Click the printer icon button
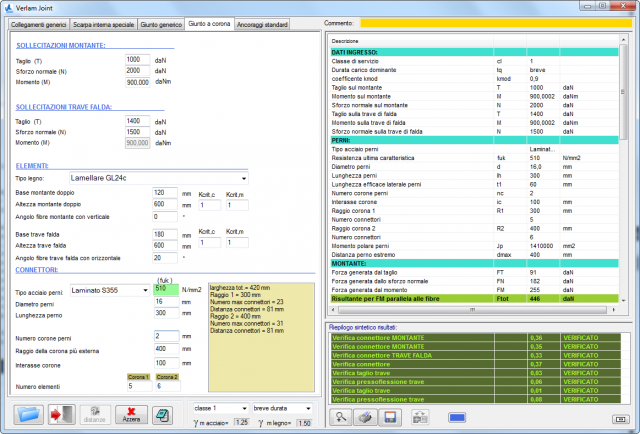The height and width of the screenshot is (434, 640). point(367,417)
